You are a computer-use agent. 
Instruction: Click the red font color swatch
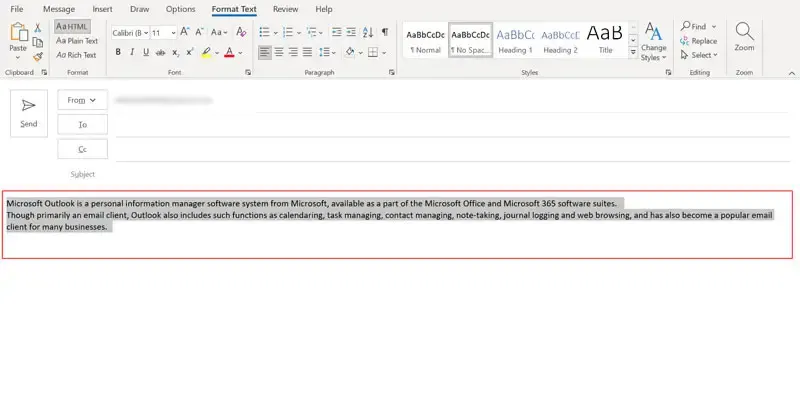point(229,52)
